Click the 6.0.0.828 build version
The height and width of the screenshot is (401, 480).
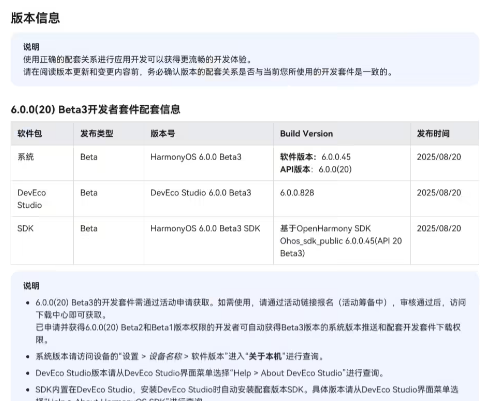pyautogui.click(x=297, y=193)
